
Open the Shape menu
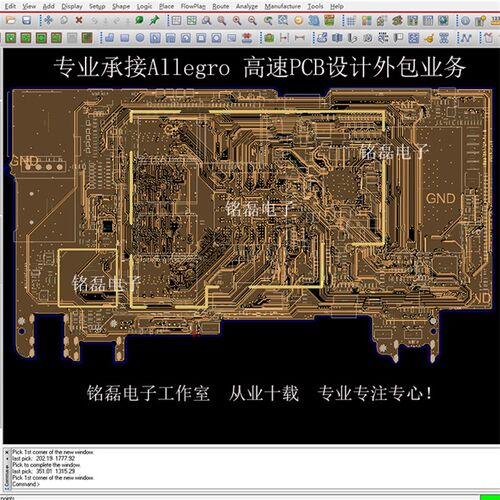(121, 6)
